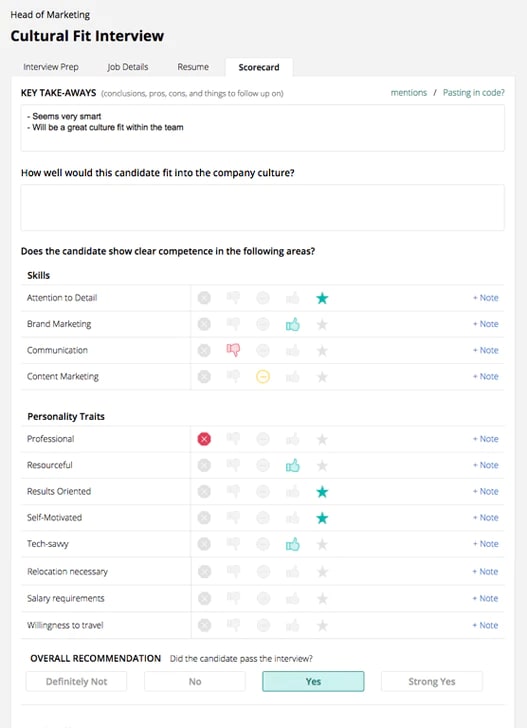Open the Resume tab

[193, 67]
